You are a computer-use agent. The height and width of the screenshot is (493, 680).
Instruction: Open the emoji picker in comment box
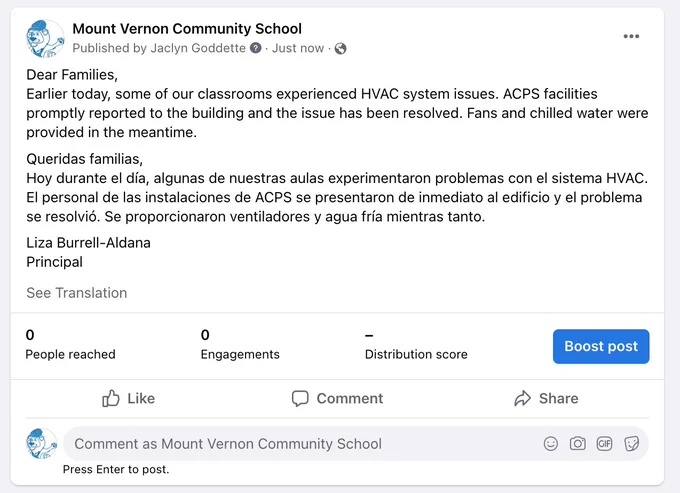pyautogui.click(x=551, y=444)
